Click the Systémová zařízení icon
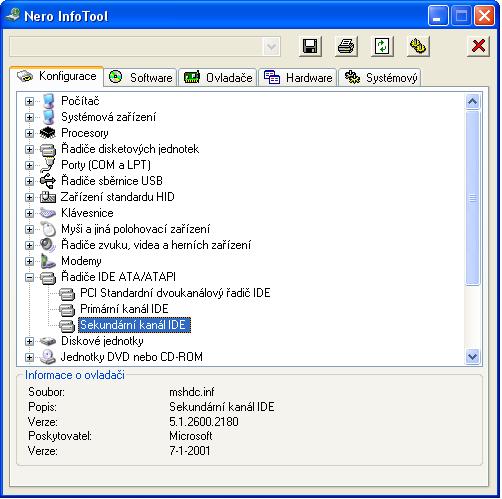This screenshot has width=502, height=499. coord(48,117)
